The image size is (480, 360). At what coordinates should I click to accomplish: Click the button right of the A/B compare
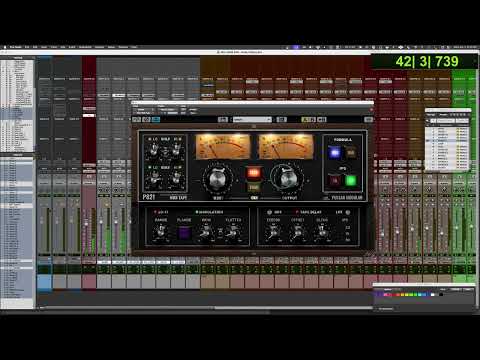(322, 119)
